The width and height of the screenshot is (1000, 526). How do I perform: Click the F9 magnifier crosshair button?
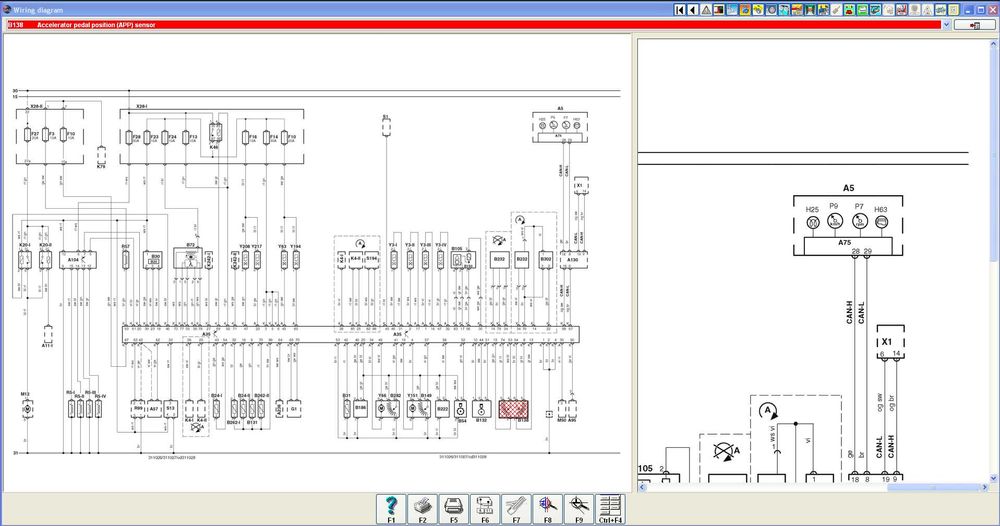(x=578, y=509)
